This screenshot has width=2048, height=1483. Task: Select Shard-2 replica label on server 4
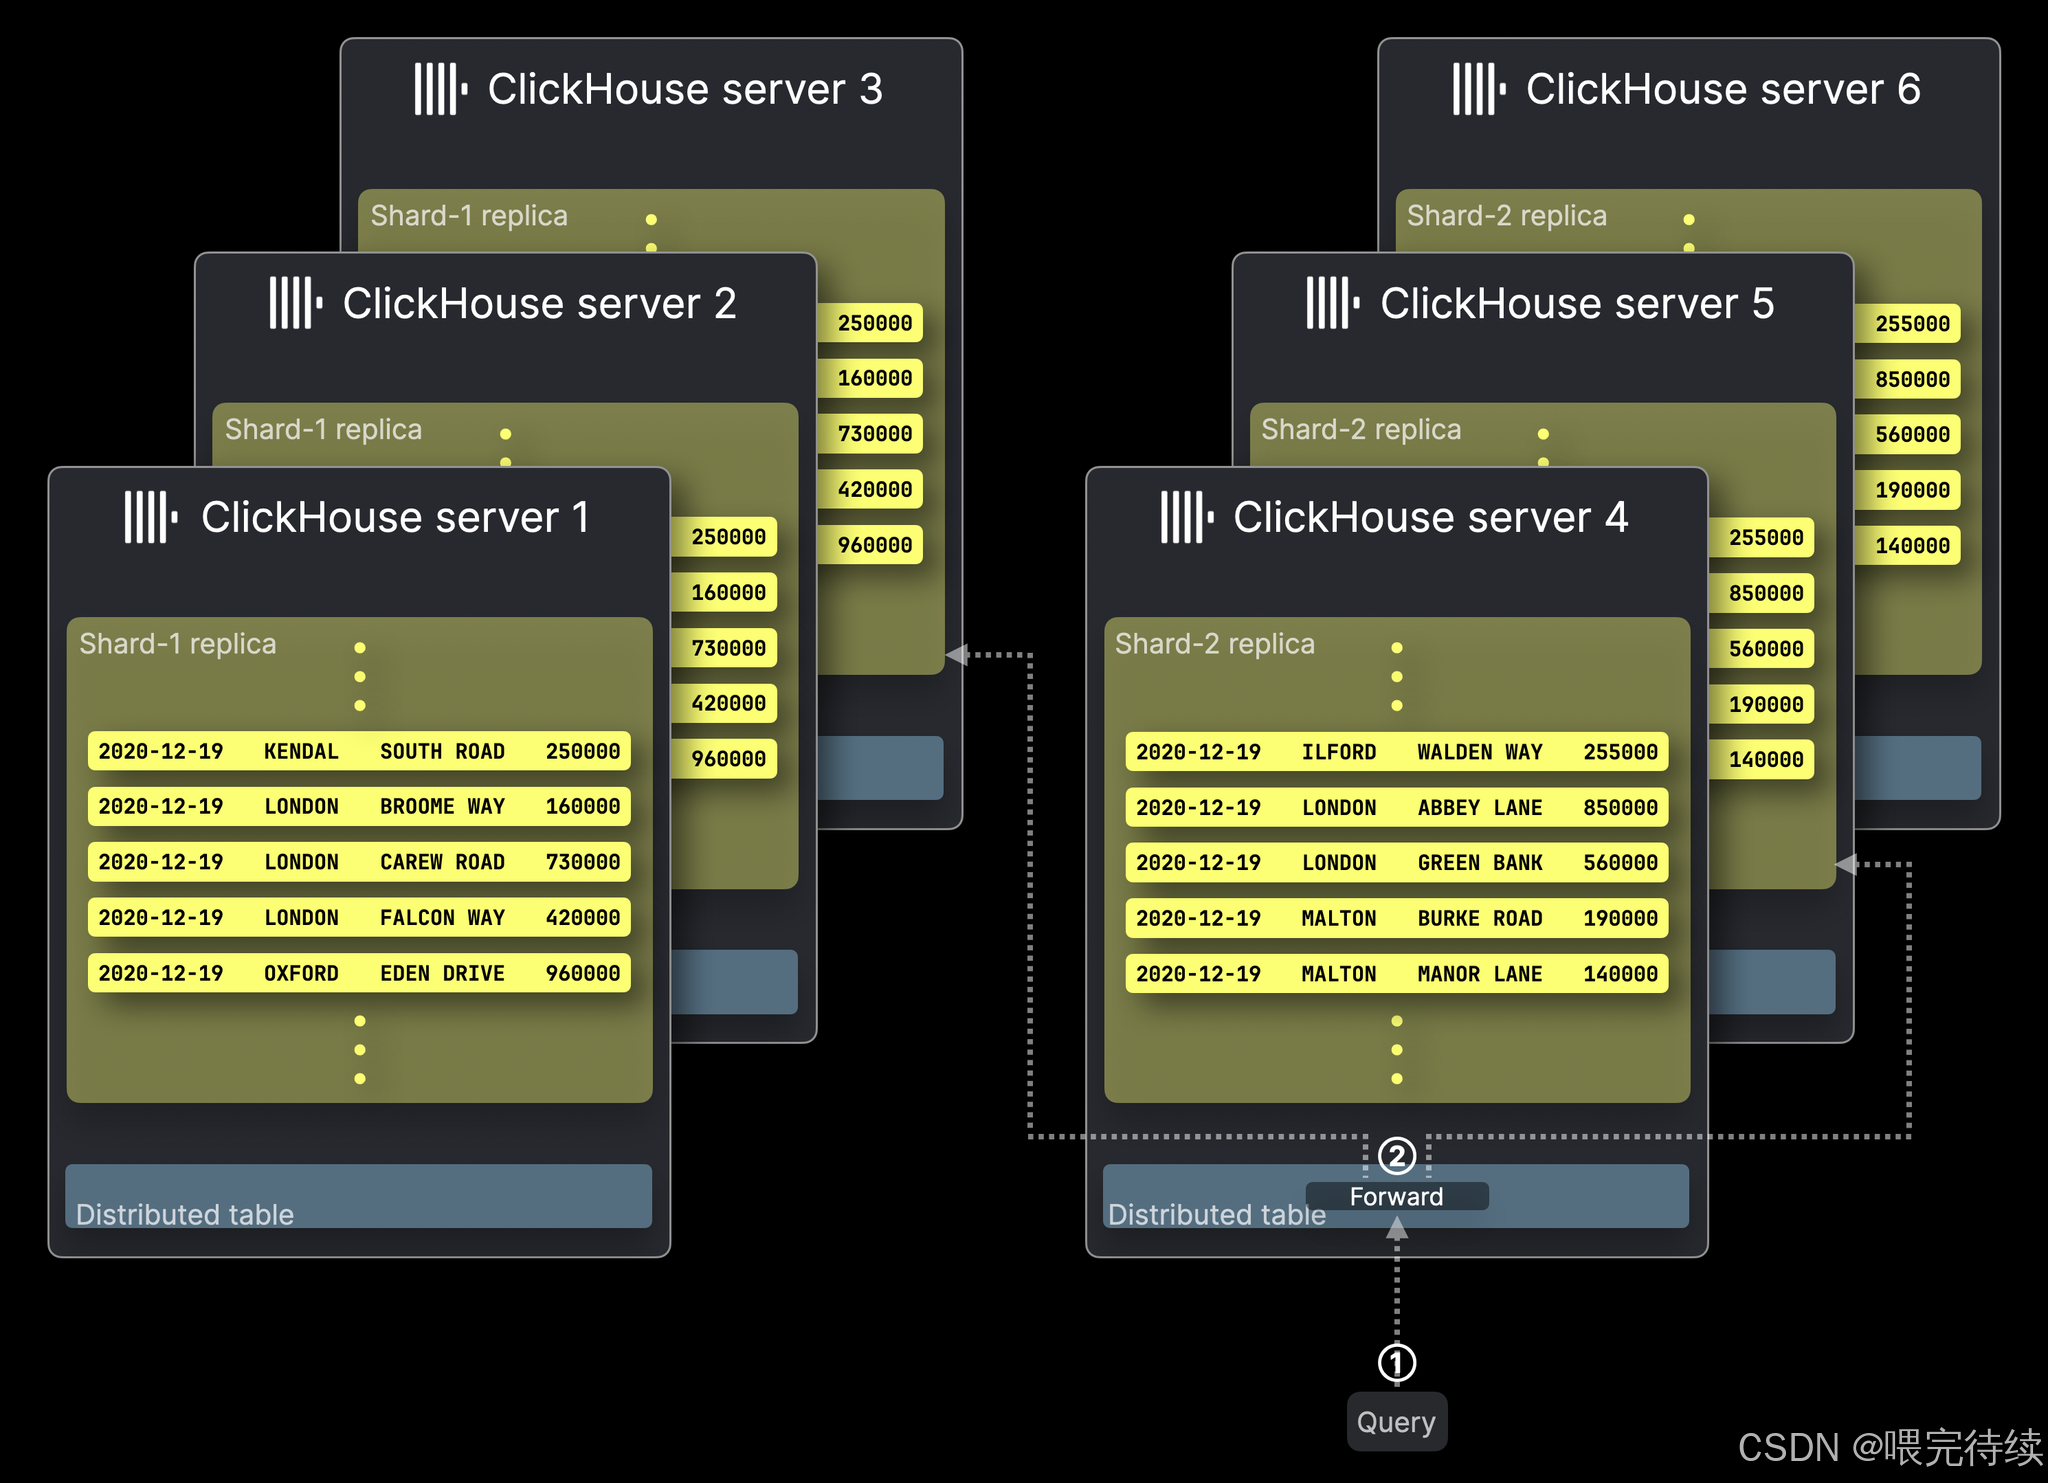[1215, 643]
